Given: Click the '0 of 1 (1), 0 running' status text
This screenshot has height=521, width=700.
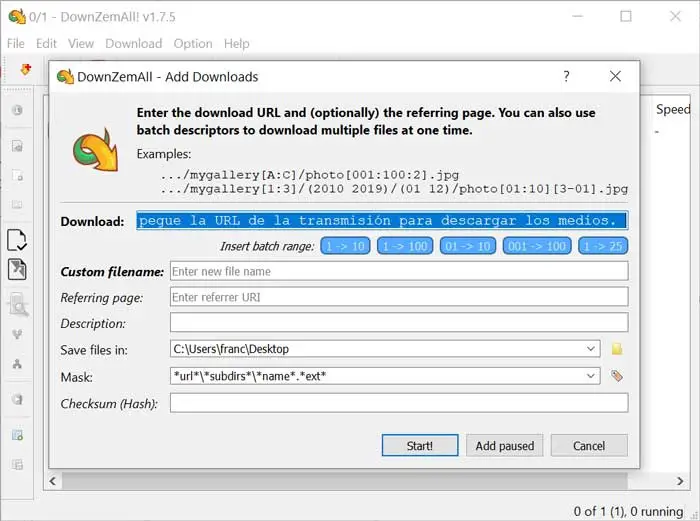Looking at the screenshot, I should click(628, 511).
